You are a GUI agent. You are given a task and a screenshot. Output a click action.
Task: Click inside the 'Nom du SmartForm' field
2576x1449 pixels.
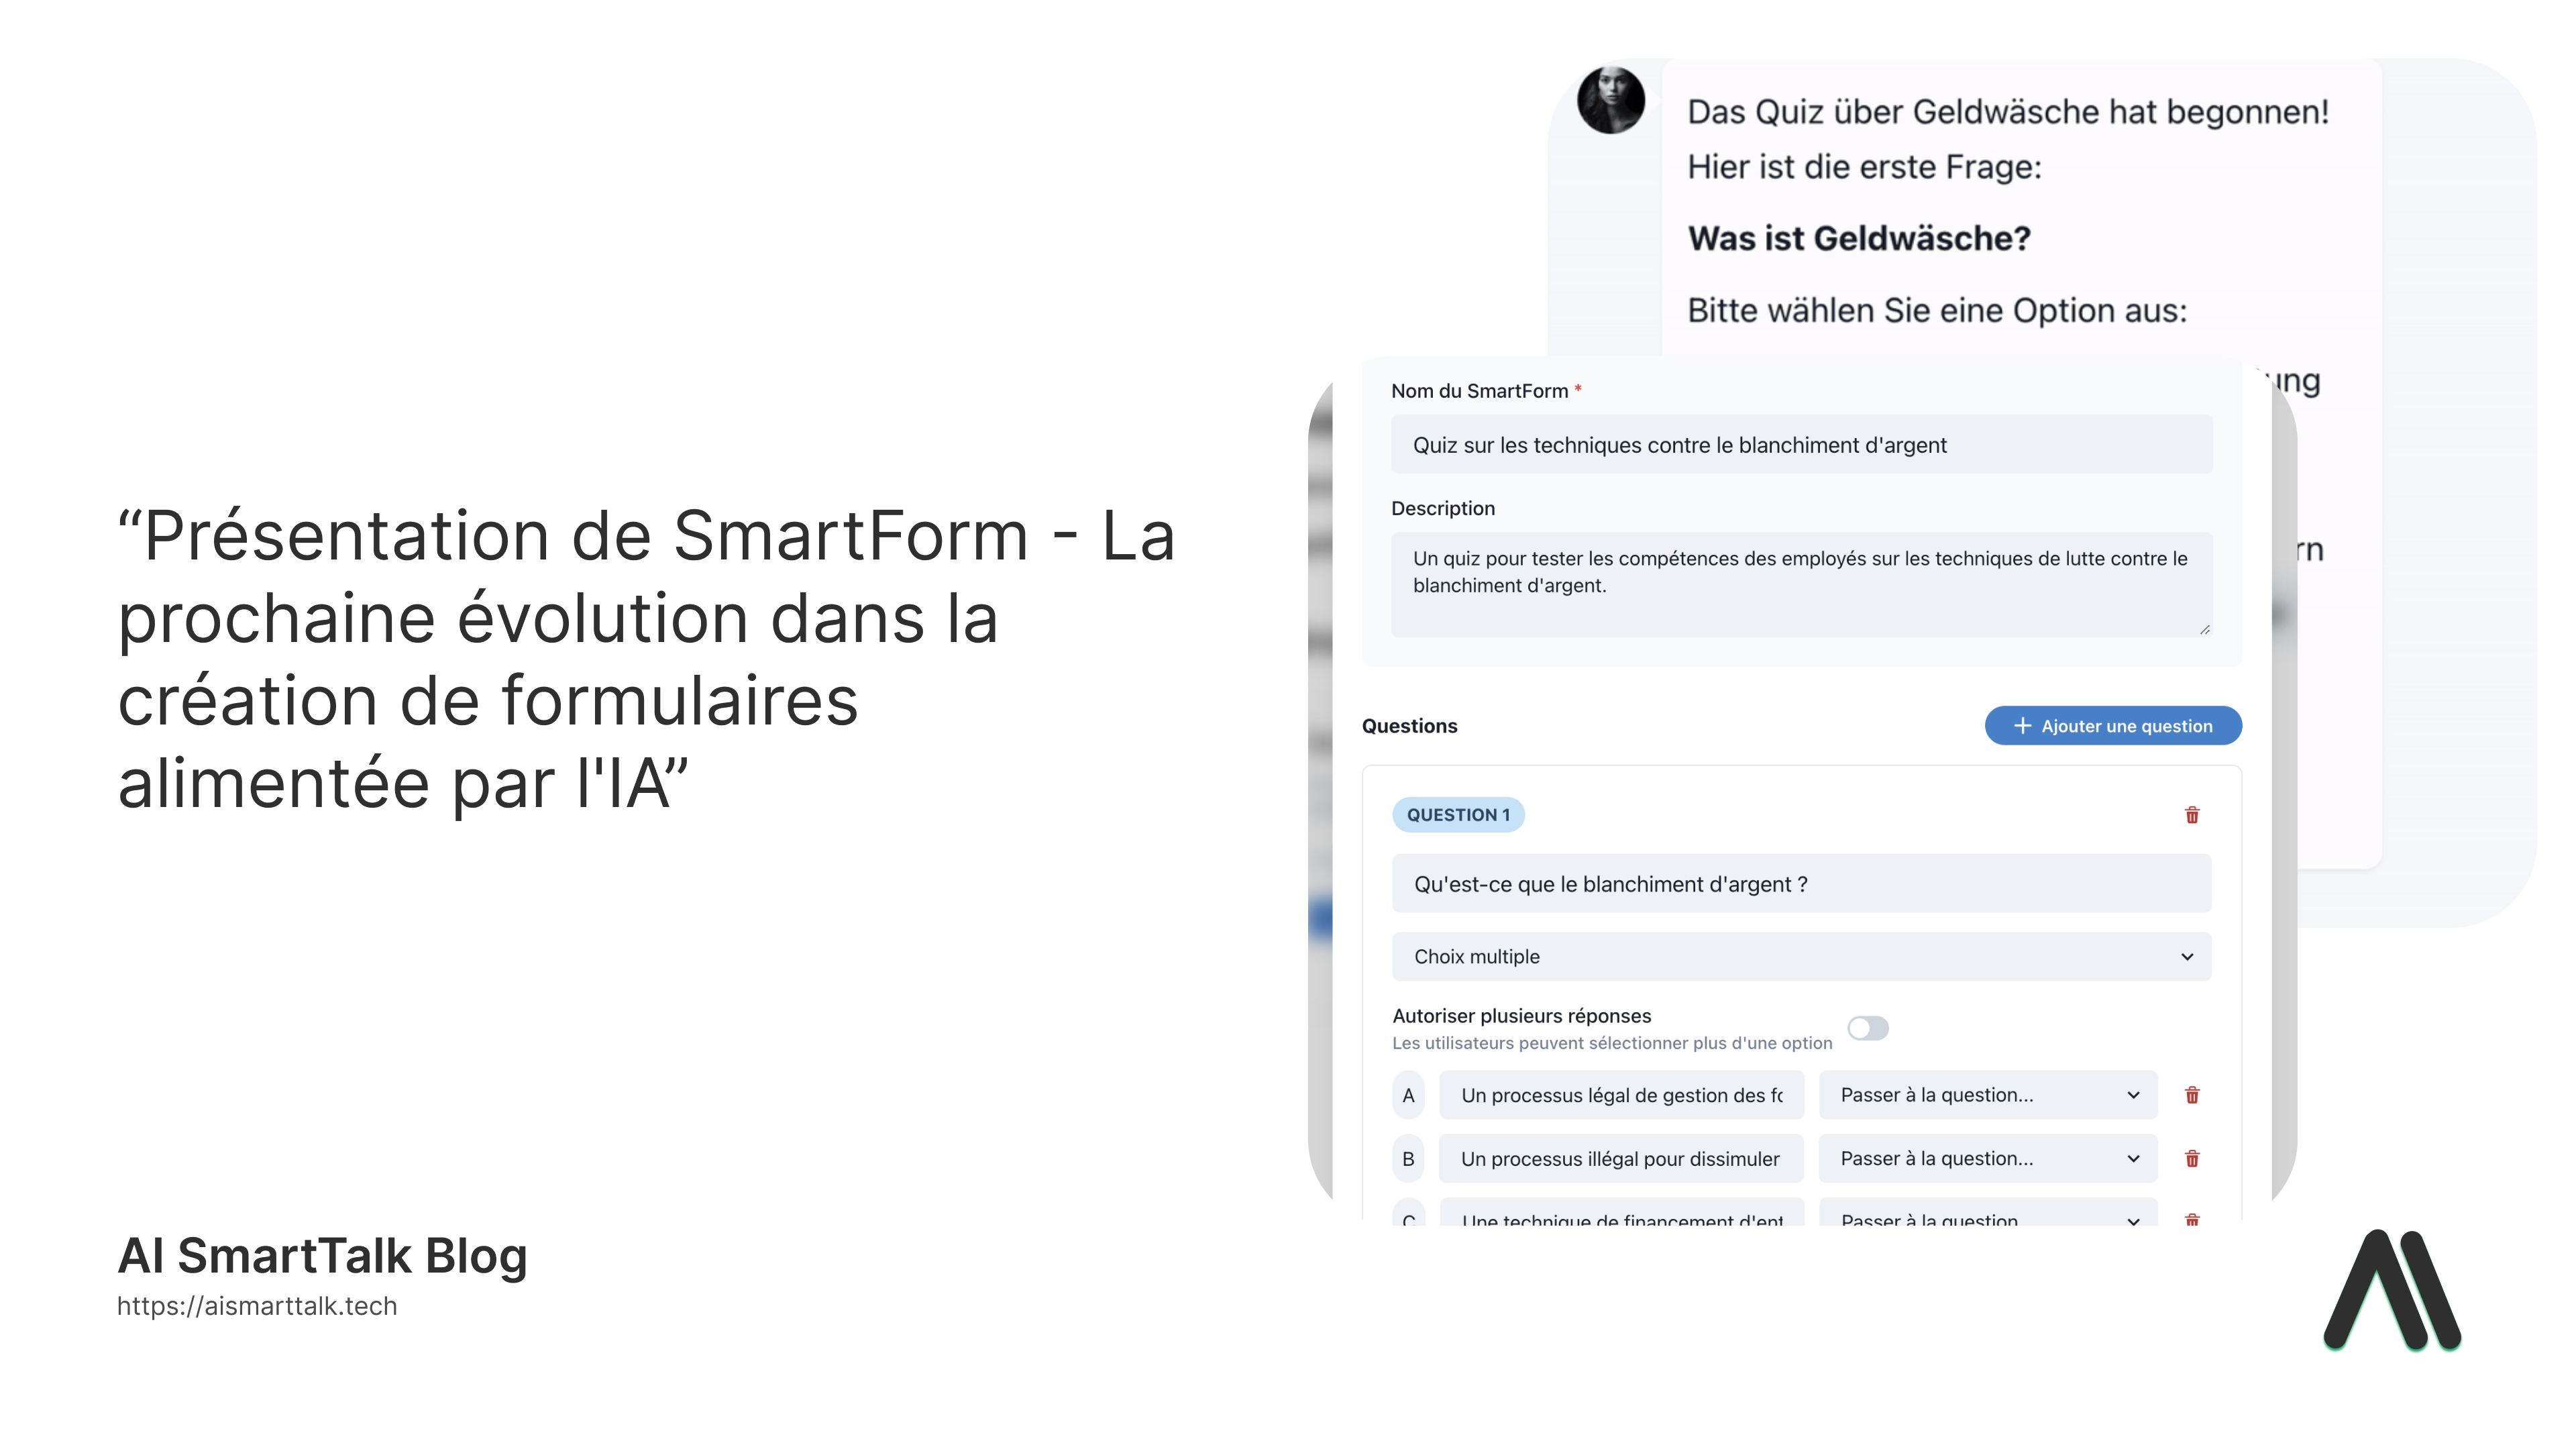click(x=1800, y=444)
